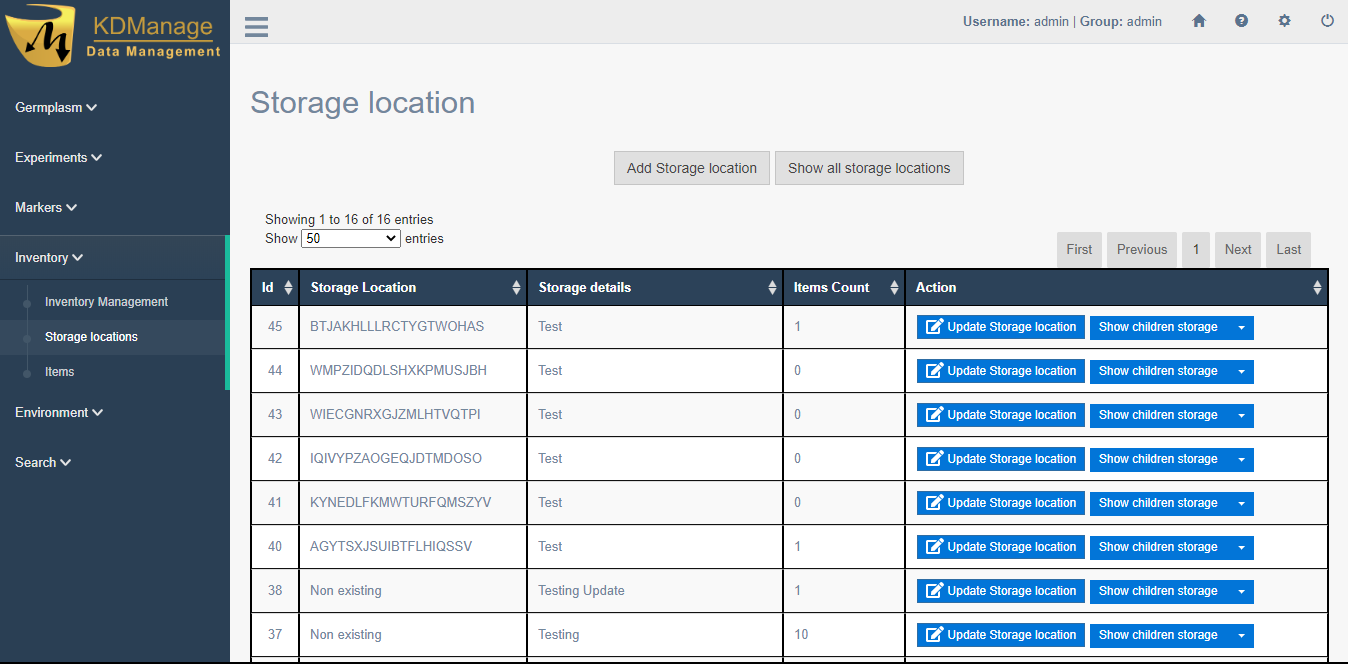The width and height of the screenshot is (1348, 664).
Task: Expand the Experiments sidebar menu
Action: pos(58,158)
